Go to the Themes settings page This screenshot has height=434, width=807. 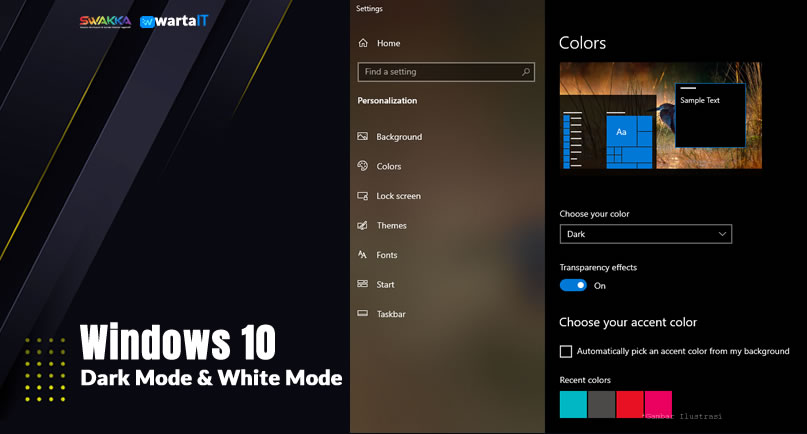pos(391,225)
